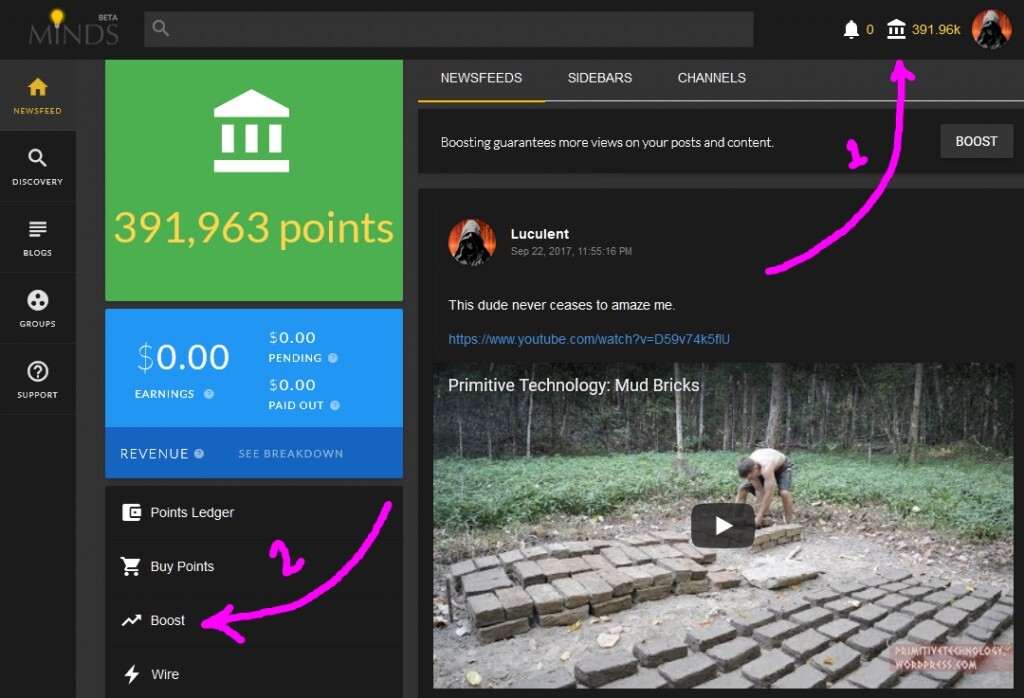This screenshot has height=698, width=1024.
Task: Click the top search input field
Action: pyautogui.click(x=448, y=29)
